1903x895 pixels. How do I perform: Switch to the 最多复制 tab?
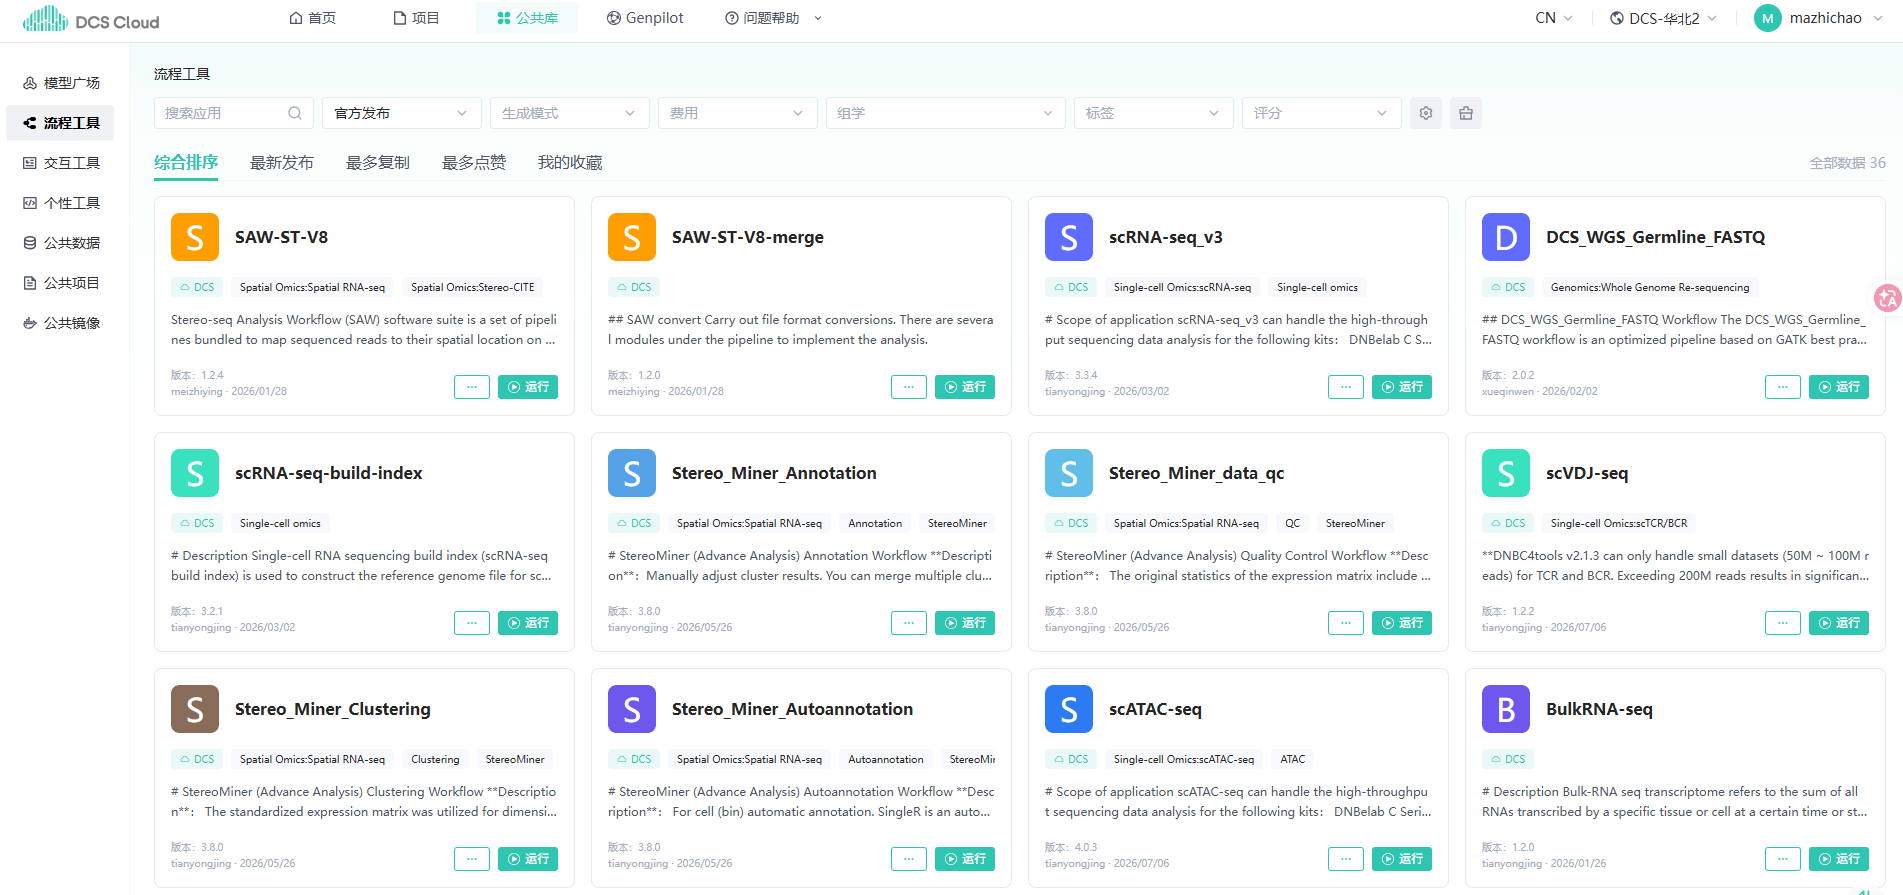point(378,163)
